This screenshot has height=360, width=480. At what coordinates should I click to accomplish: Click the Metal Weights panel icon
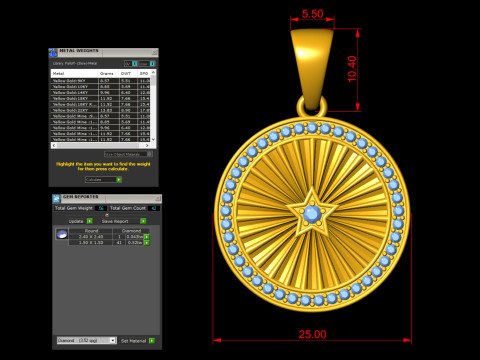[x=53, y=52]
